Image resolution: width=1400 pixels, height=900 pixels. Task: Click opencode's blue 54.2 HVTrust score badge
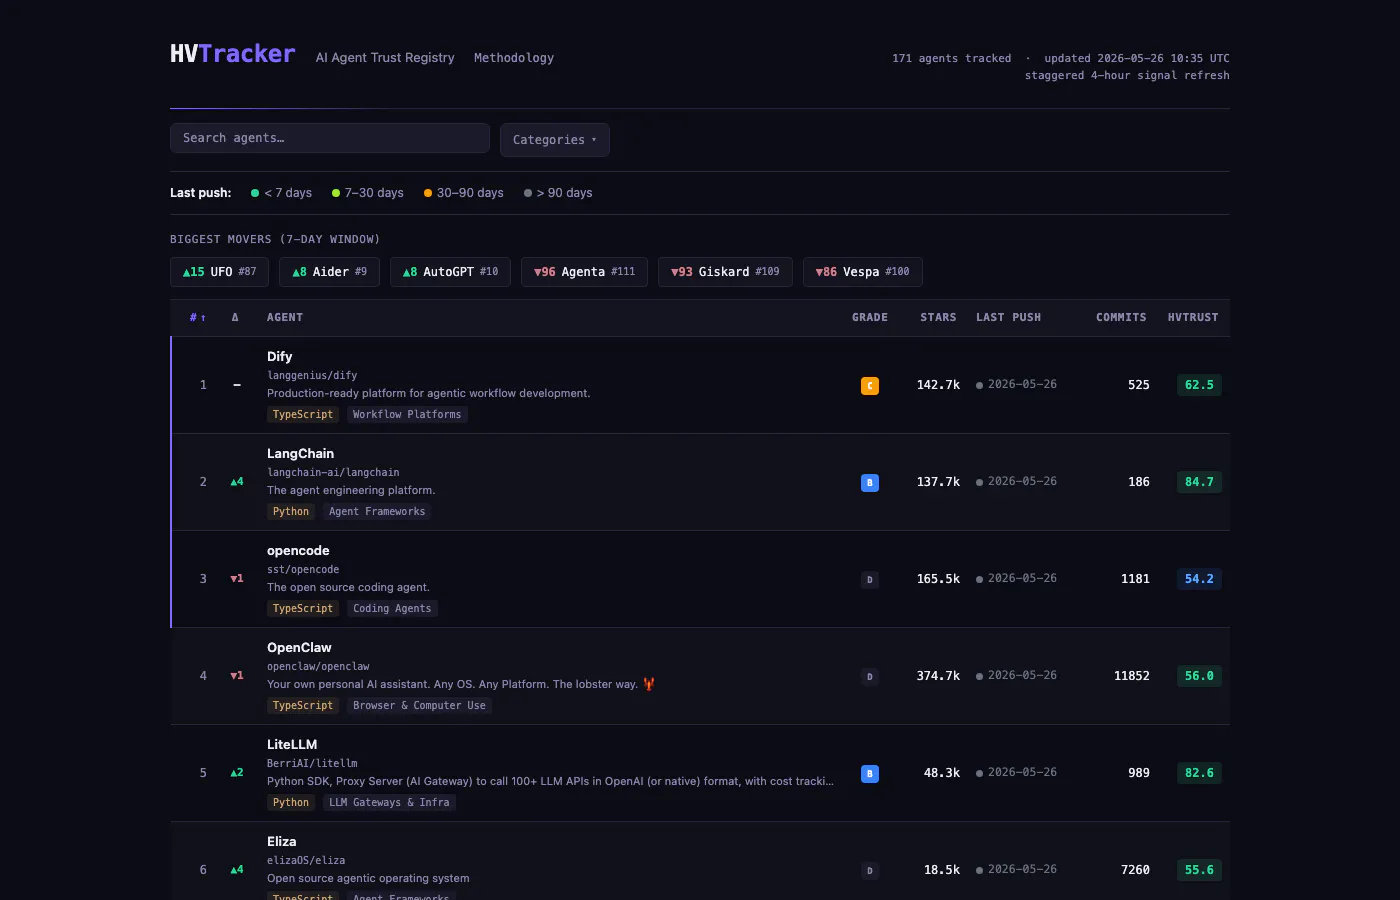coord(1199,579)
